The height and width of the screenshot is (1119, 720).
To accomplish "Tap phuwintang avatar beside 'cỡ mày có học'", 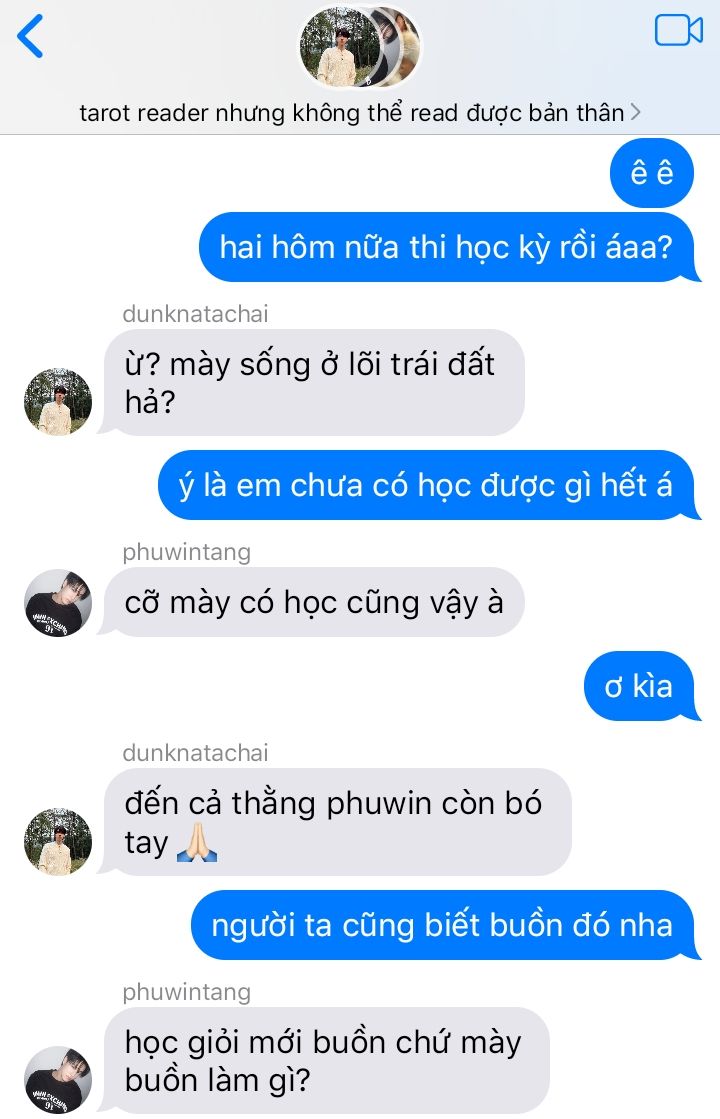I will 58,602.
